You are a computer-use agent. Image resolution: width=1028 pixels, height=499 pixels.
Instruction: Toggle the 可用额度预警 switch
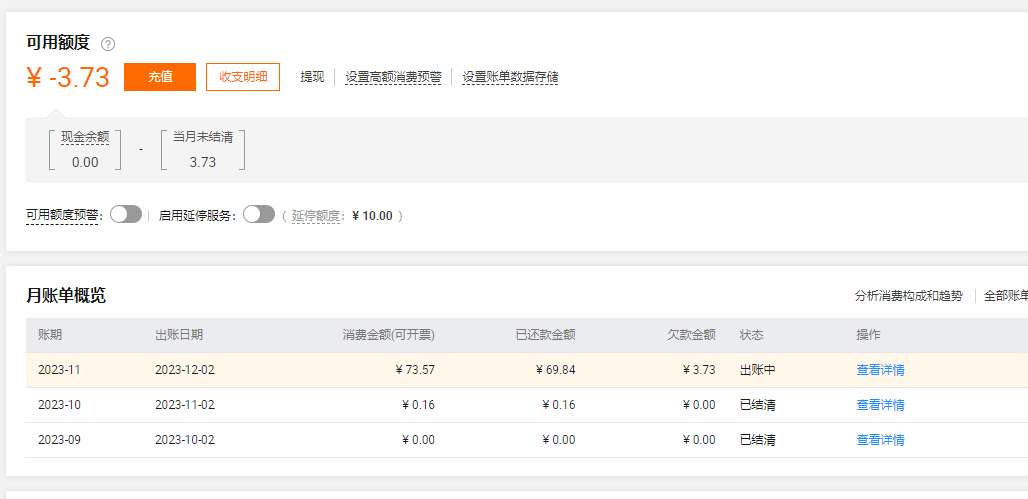pyautogui.click(x=126, y=214)
